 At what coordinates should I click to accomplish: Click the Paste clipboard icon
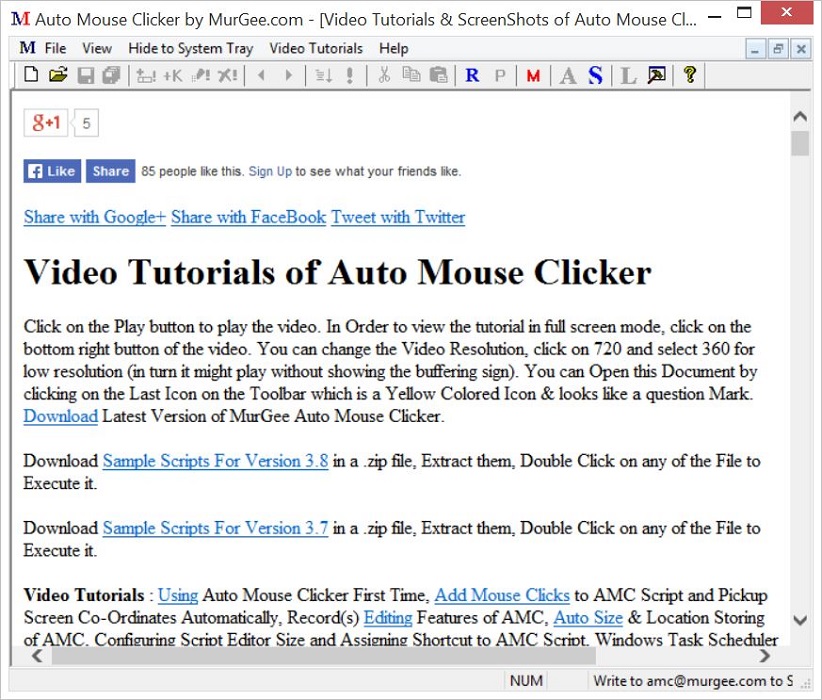point(438,76)
